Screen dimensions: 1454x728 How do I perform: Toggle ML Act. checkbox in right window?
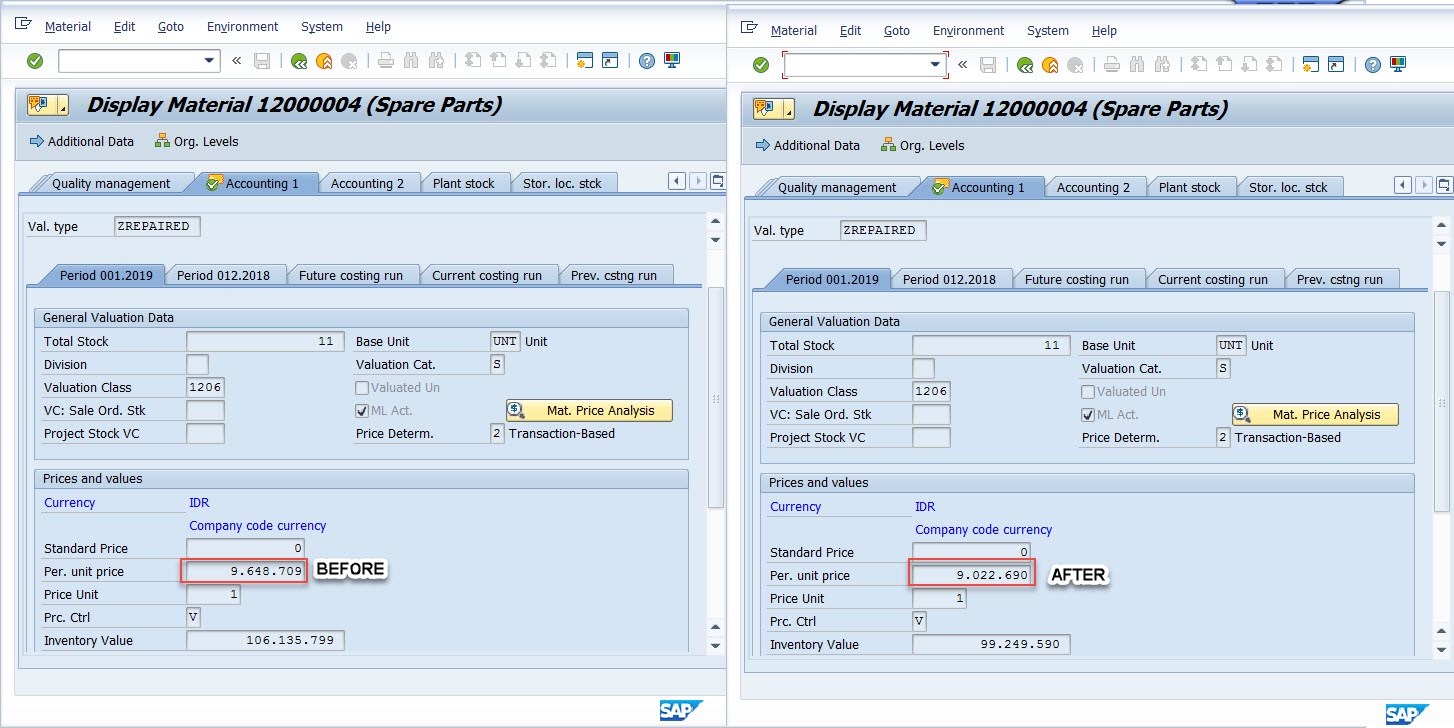click(x=1088, y=414)
